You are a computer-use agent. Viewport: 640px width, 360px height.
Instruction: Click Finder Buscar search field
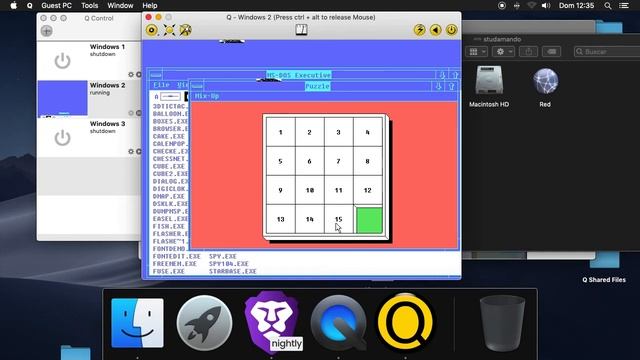607,52
